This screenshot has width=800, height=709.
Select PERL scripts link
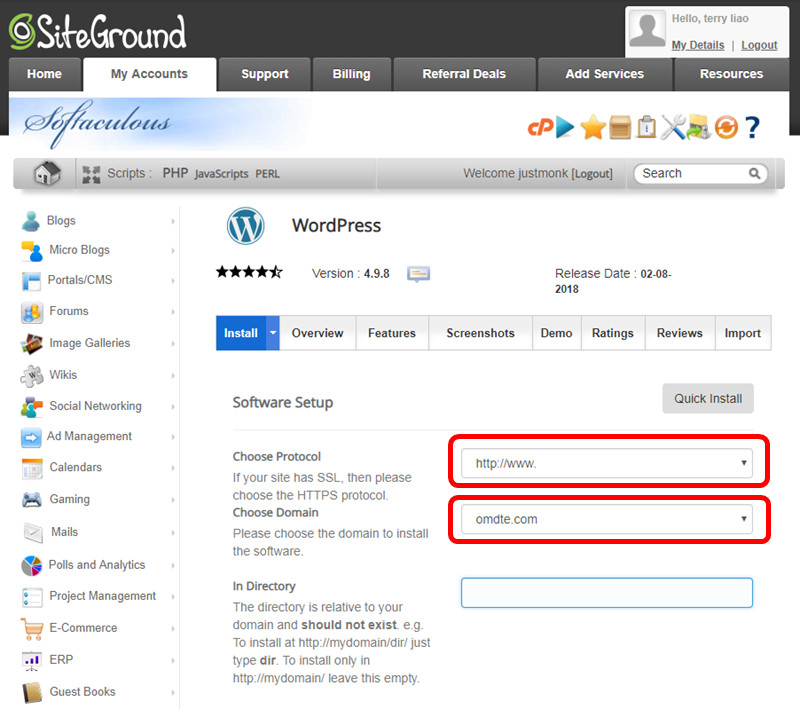coord(267,174)
